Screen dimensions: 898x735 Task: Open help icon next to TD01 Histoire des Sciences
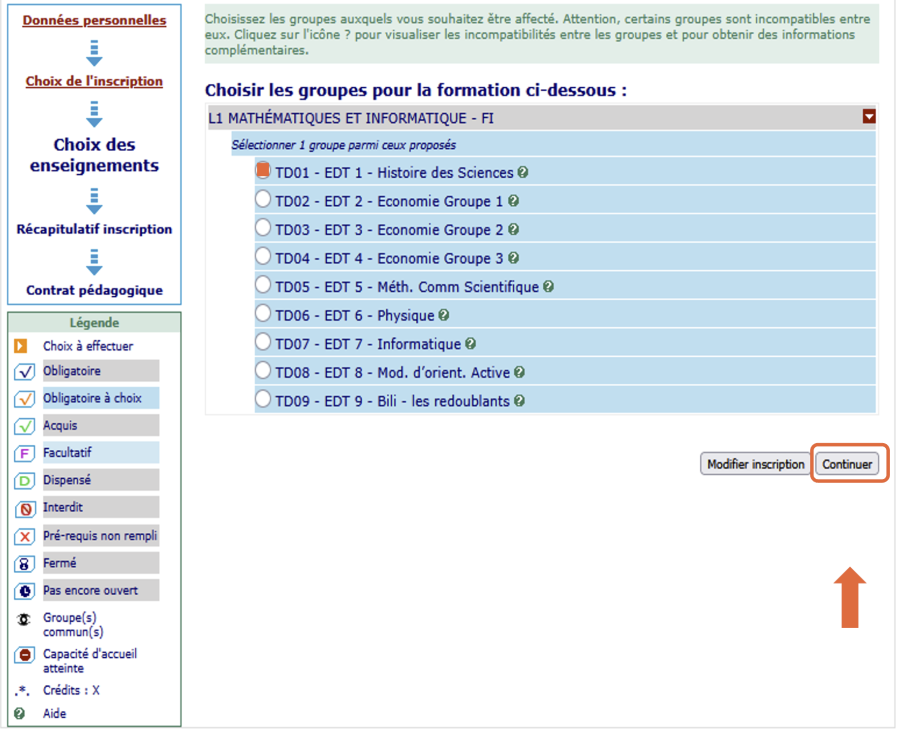(523, 172)
